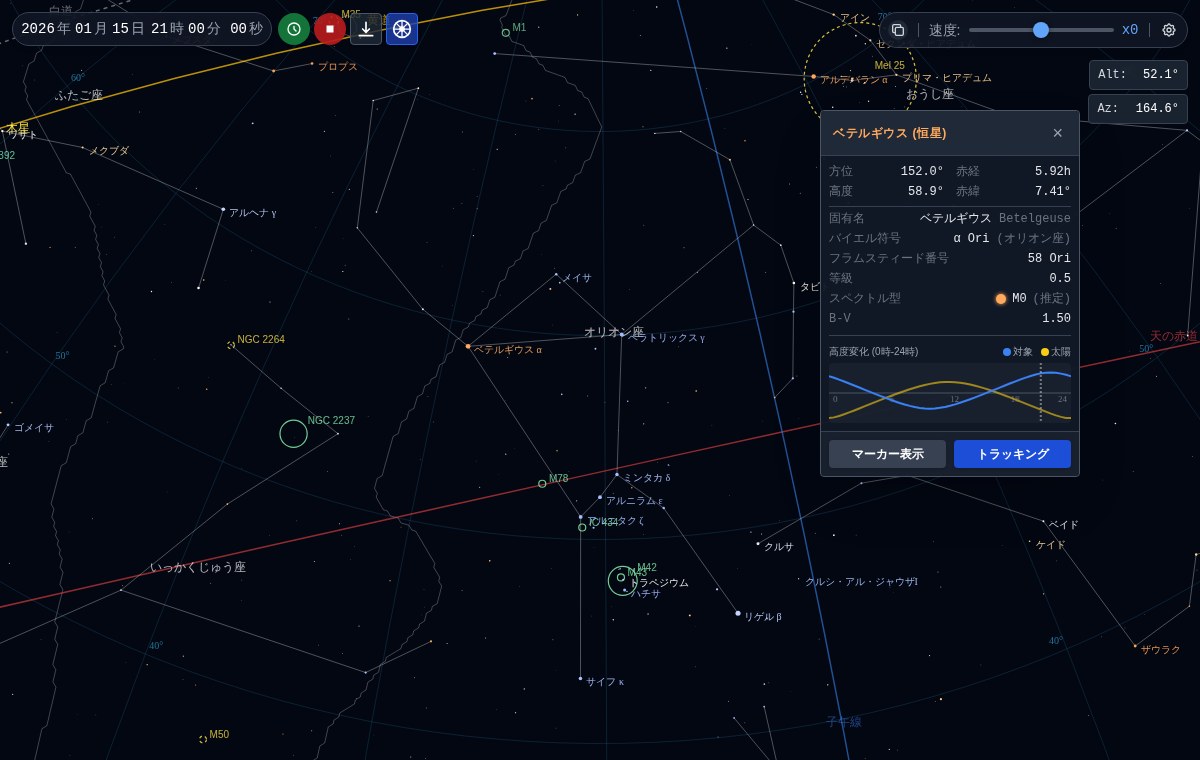Select the リゲル β star
This screenshot has height=760, width=1200.
[738, 613]
